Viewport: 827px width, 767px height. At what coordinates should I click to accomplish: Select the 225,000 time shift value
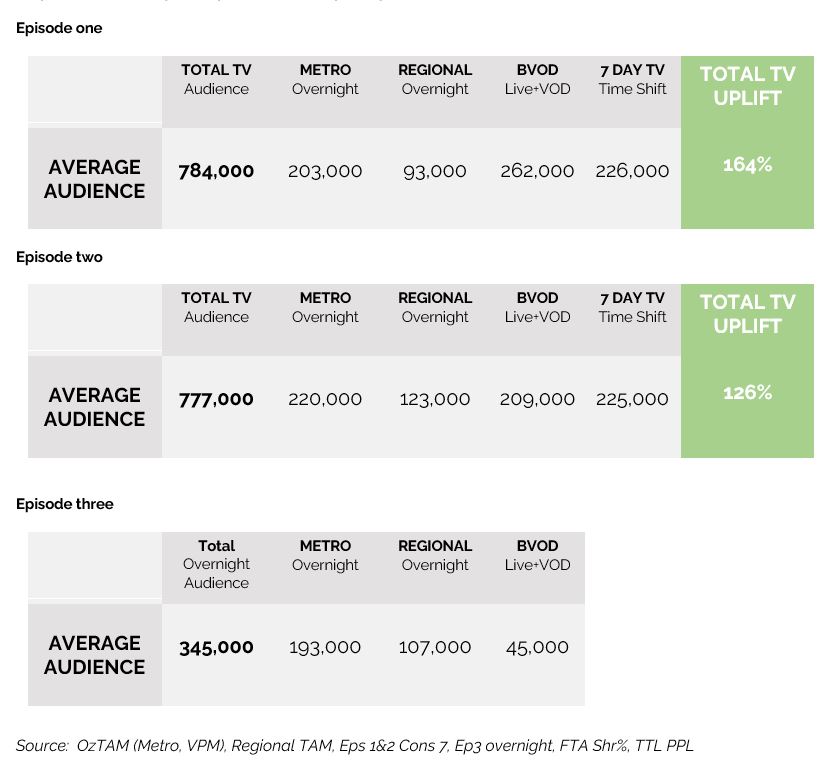(632, 399)
